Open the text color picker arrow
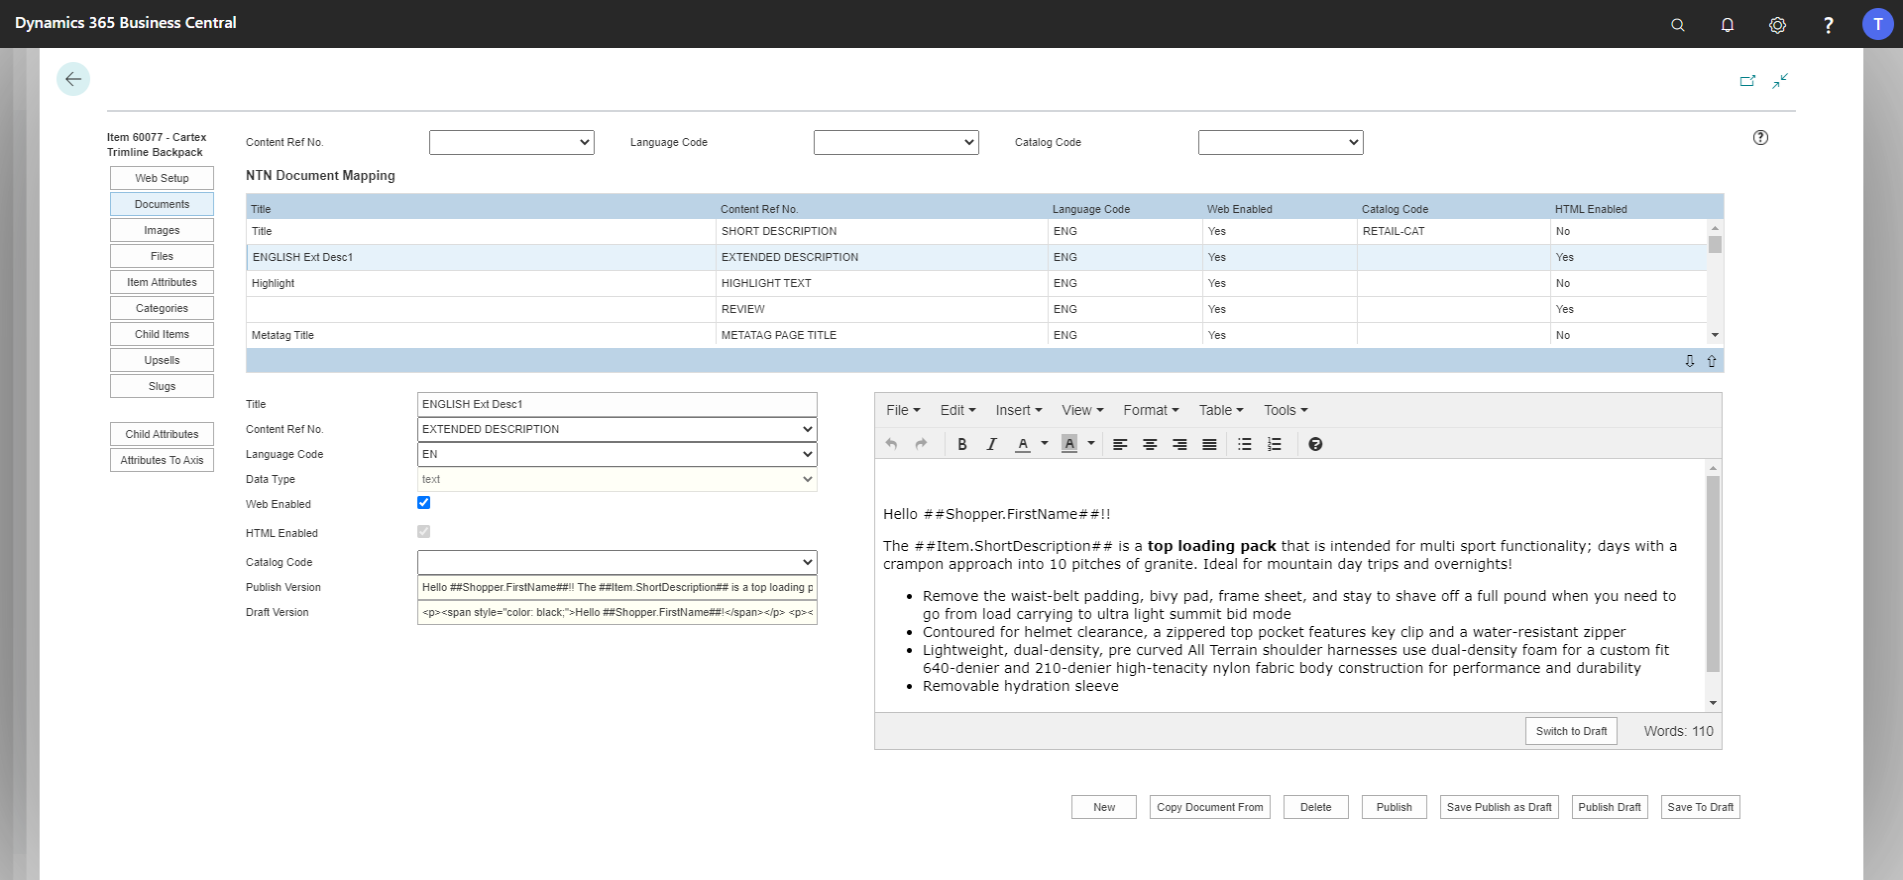This screenshot has width=1903, height=880. pos(1044,444)
